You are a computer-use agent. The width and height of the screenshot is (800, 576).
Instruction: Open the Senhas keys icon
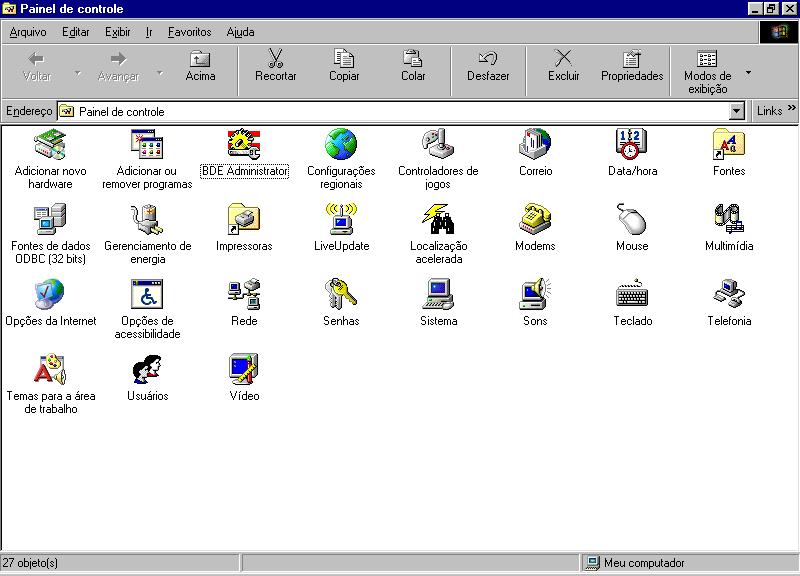pos(341,294)
